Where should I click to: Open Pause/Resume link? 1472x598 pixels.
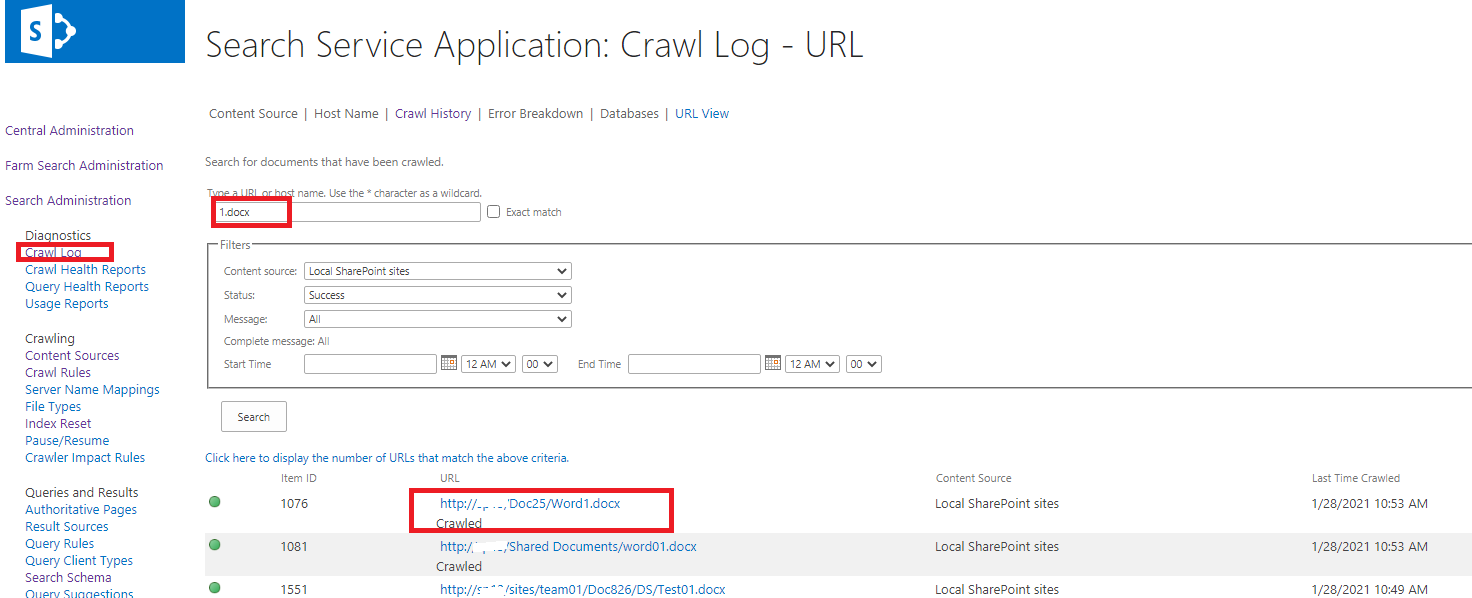coord(67,441)
